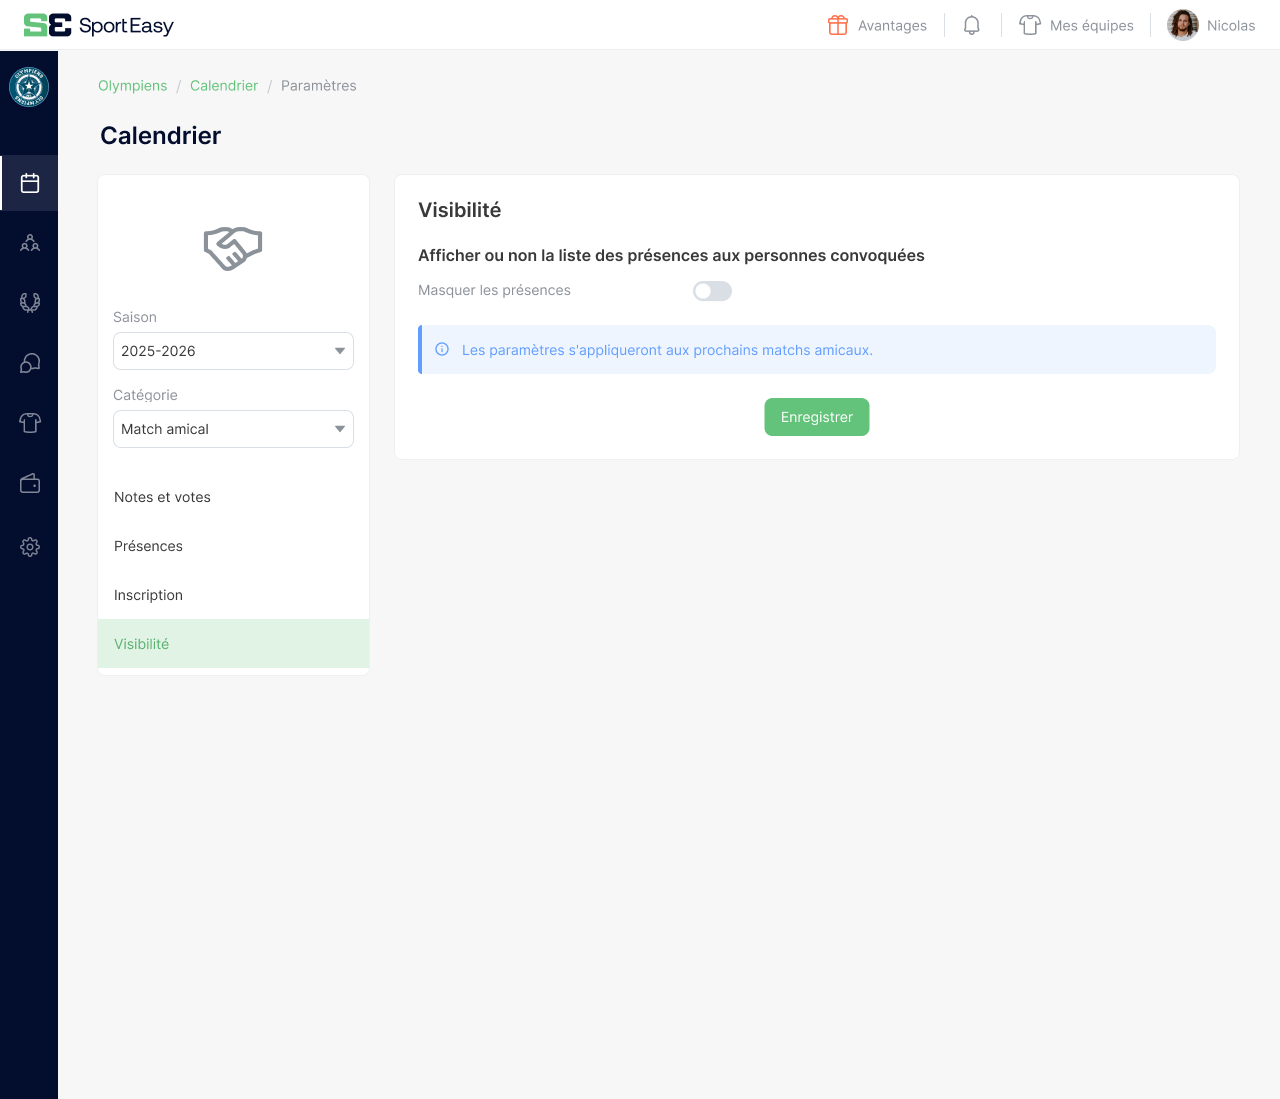Switch to the Présences settings section
1280x1099 pixels.
(148, 546)
